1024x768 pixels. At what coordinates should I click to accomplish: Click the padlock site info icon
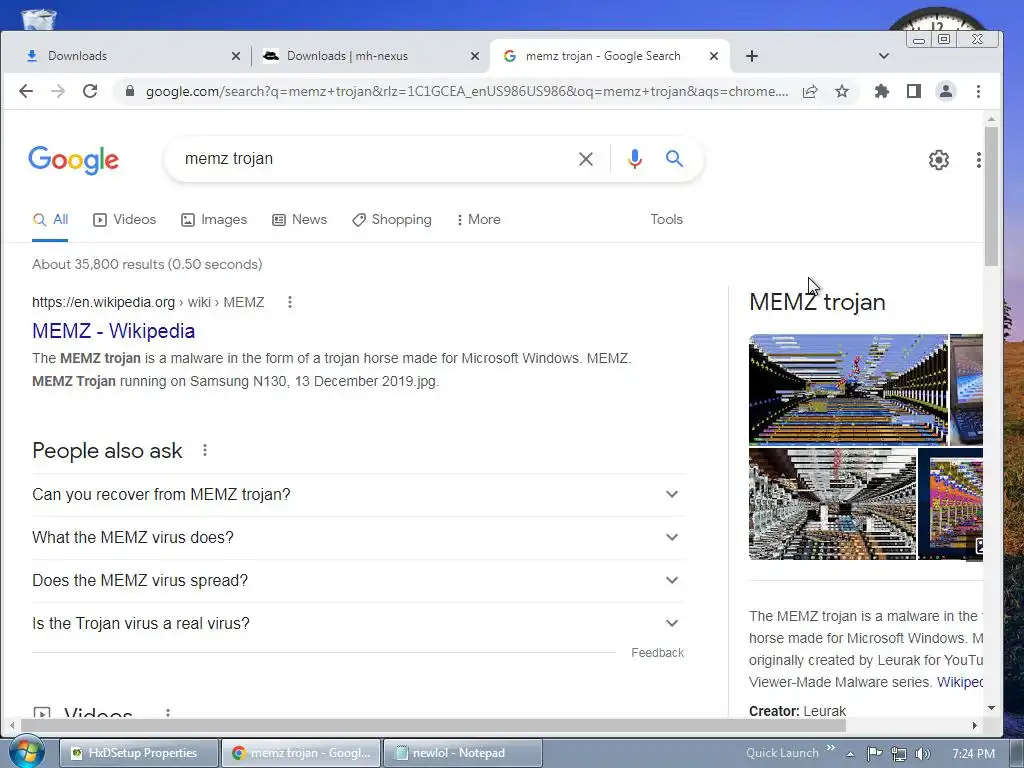(130, 91)
